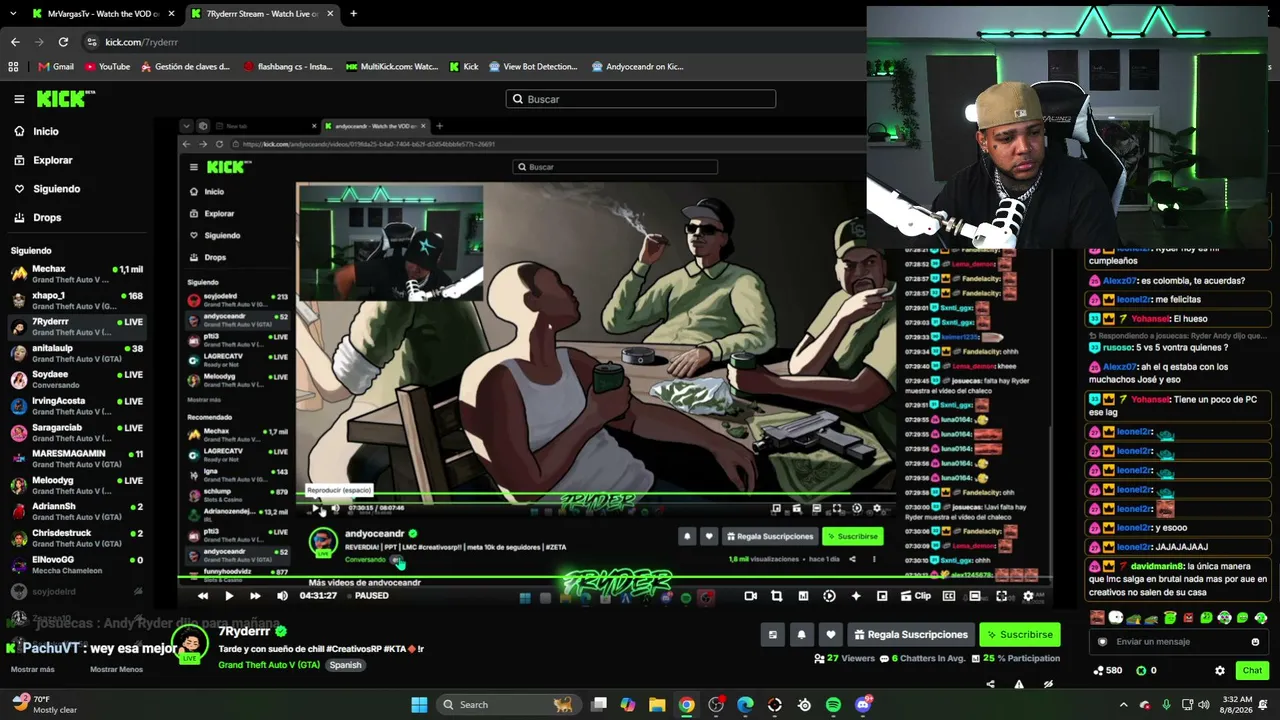Toggle notifications bell for 7Ryderrr
The height and width of the screenshot is (720, 1280).
click(x=801, y=634)
